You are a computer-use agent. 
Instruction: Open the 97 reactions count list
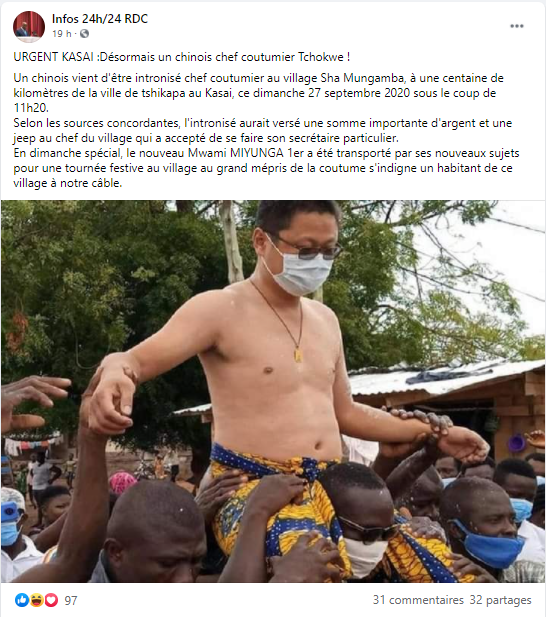tap(71, 600)
